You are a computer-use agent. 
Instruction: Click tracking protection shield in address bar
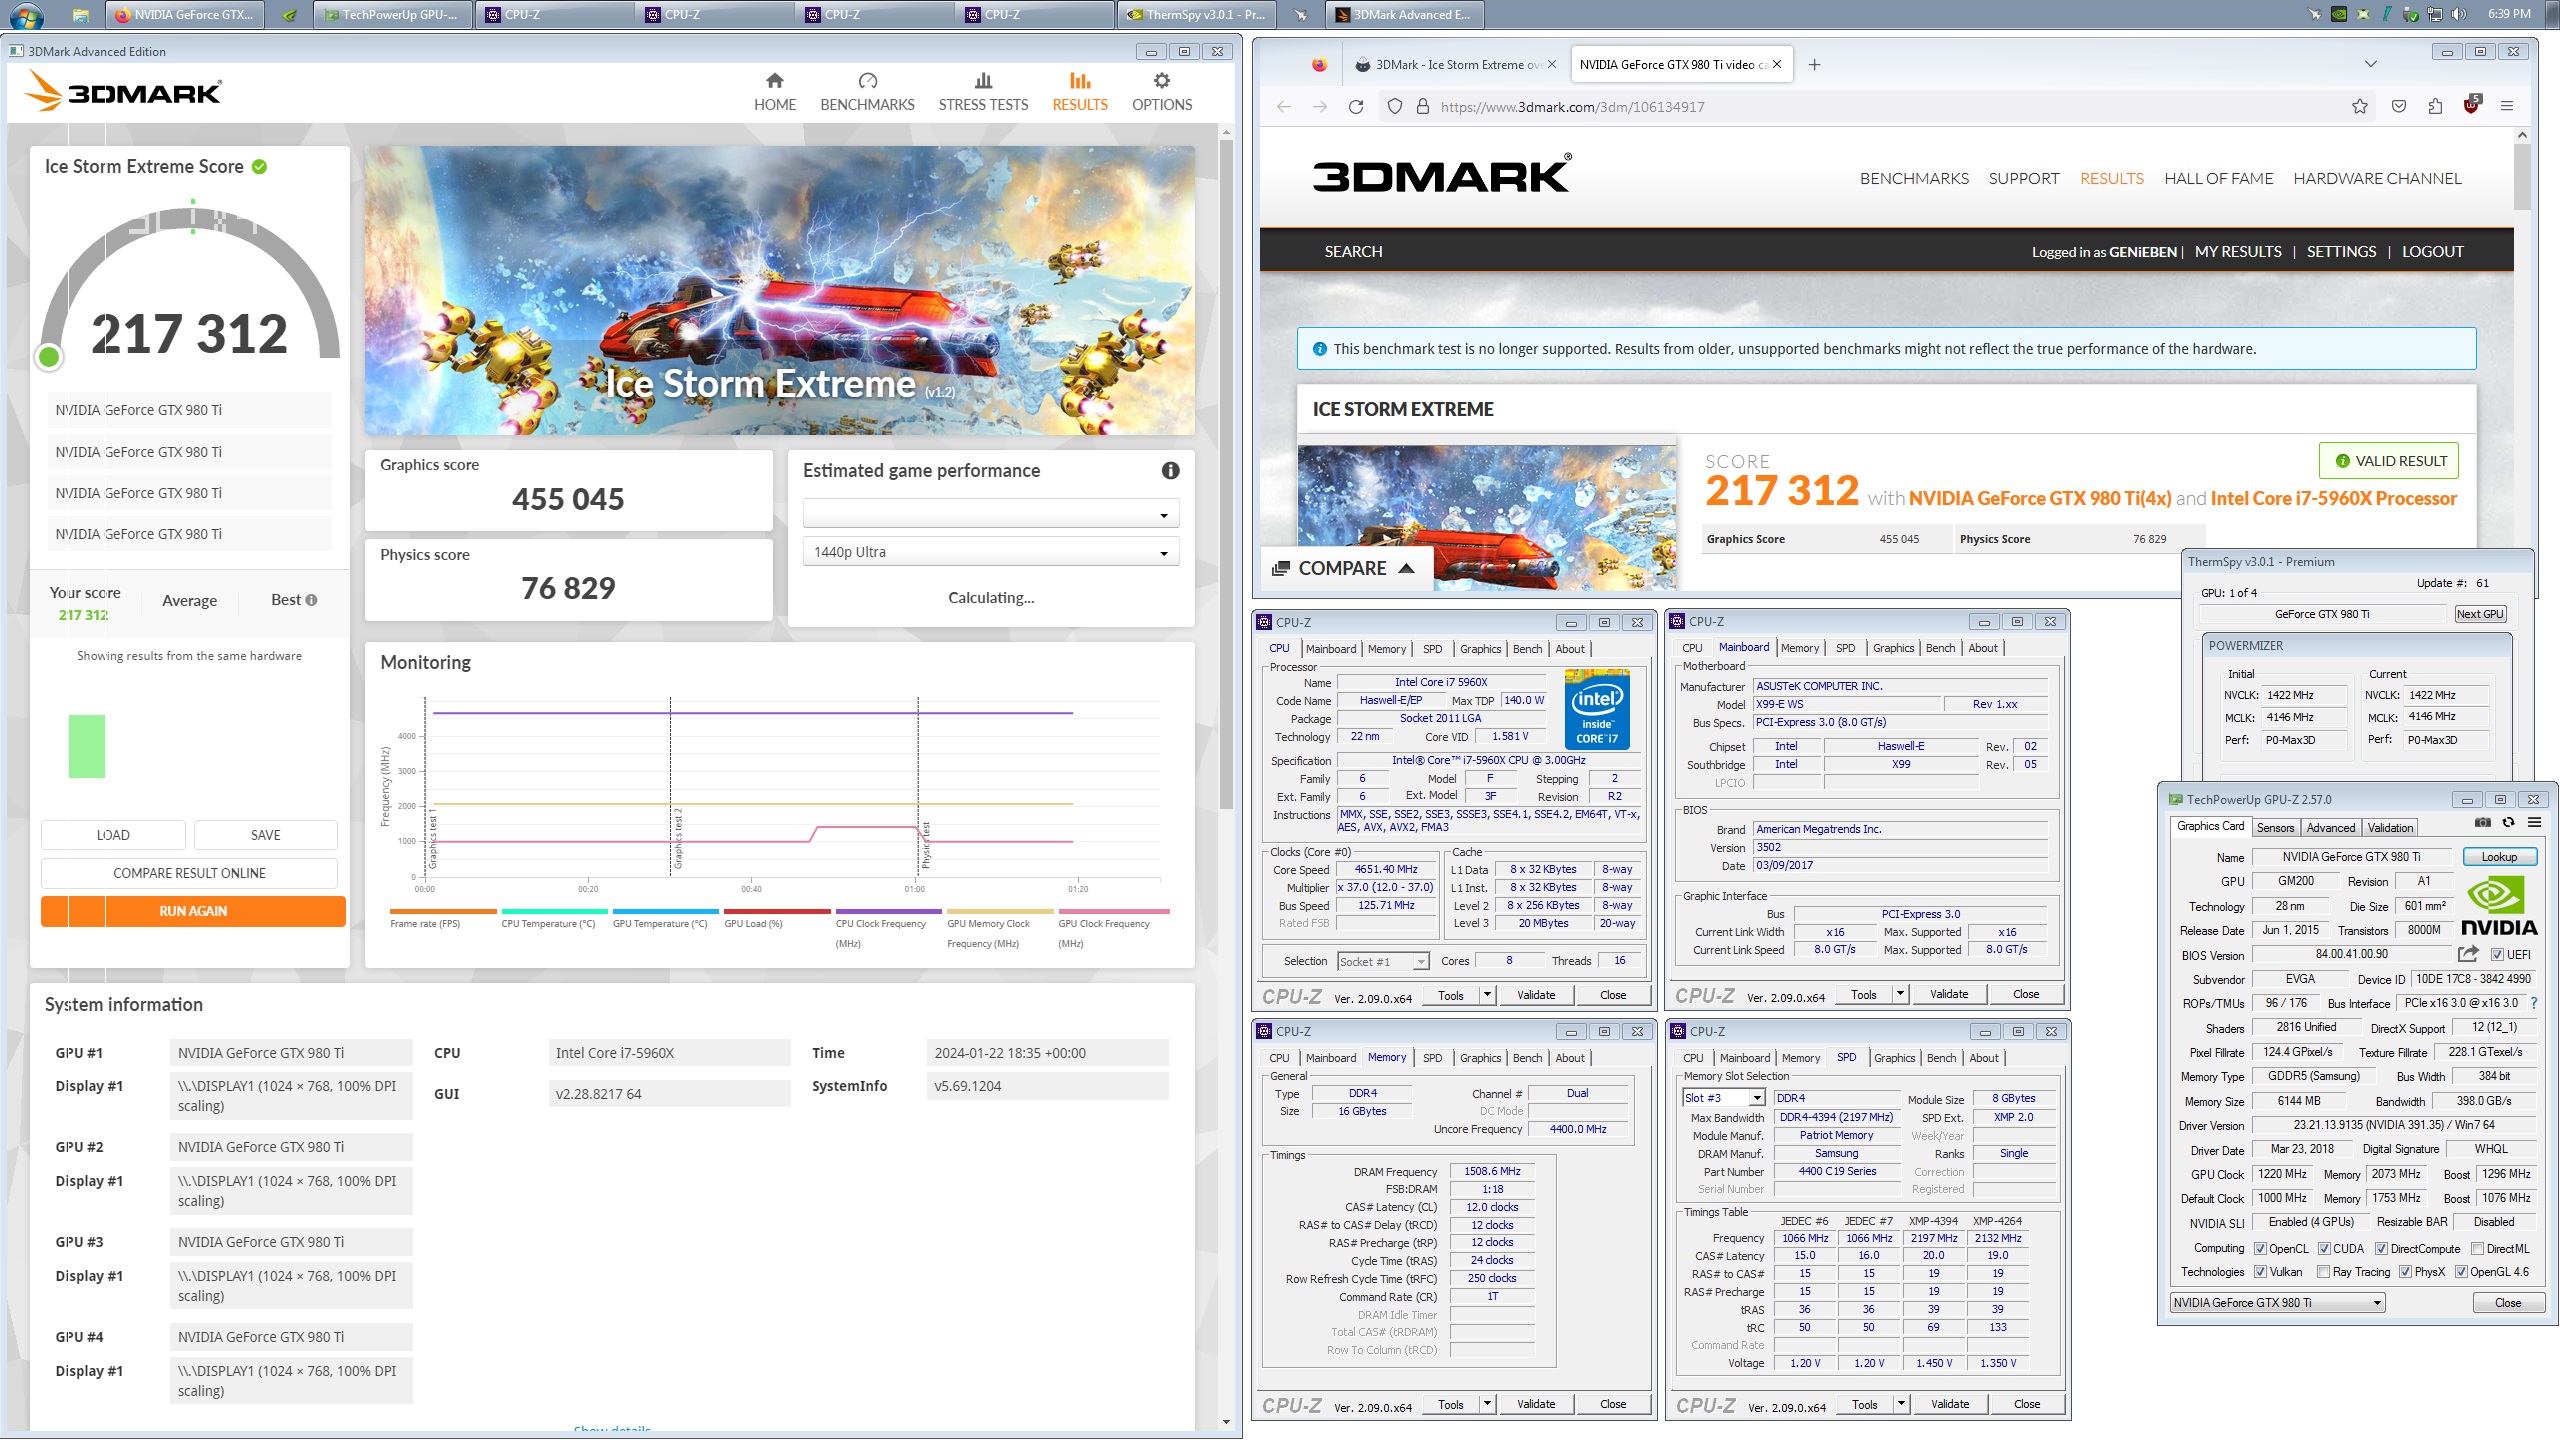[x=1395, y=107]
